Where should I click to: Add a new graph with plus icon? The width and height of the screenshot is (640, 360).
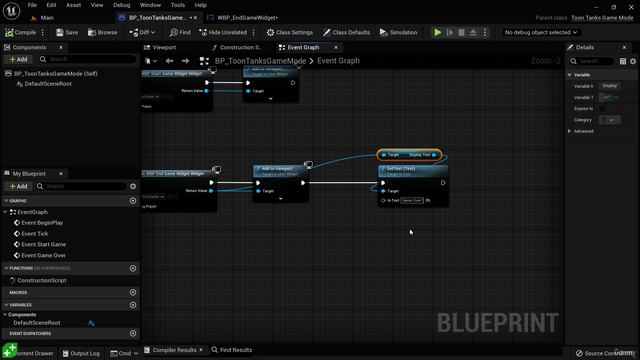click(x=133, y=201)
